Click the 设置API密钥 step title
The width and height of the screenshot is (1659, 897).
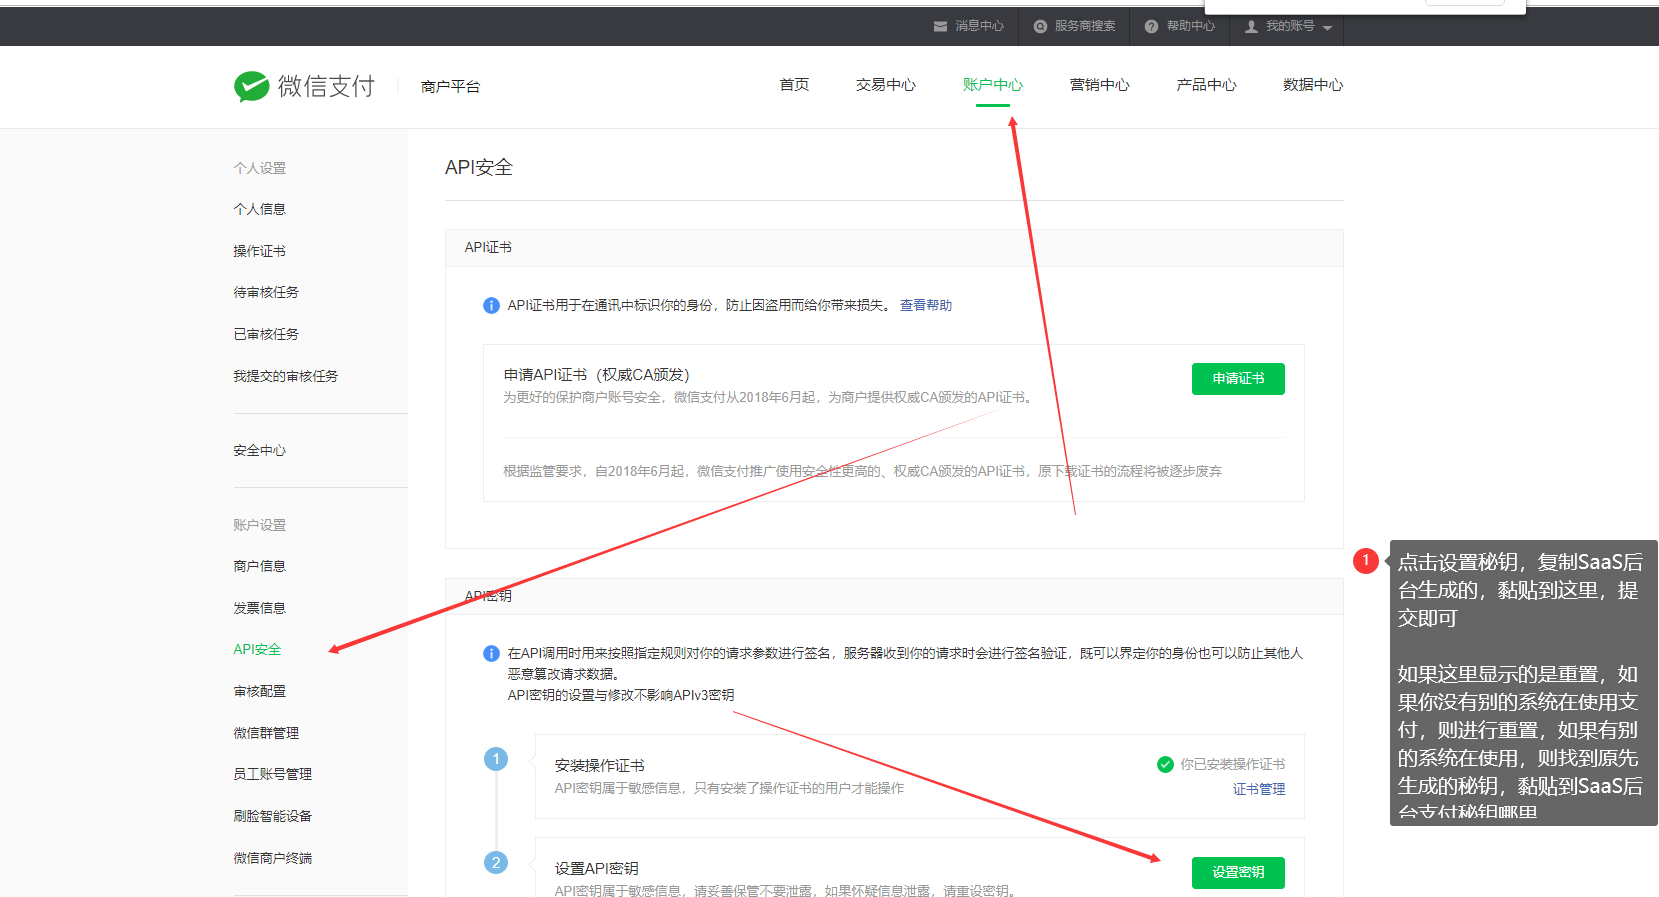[x=596, y=868]
